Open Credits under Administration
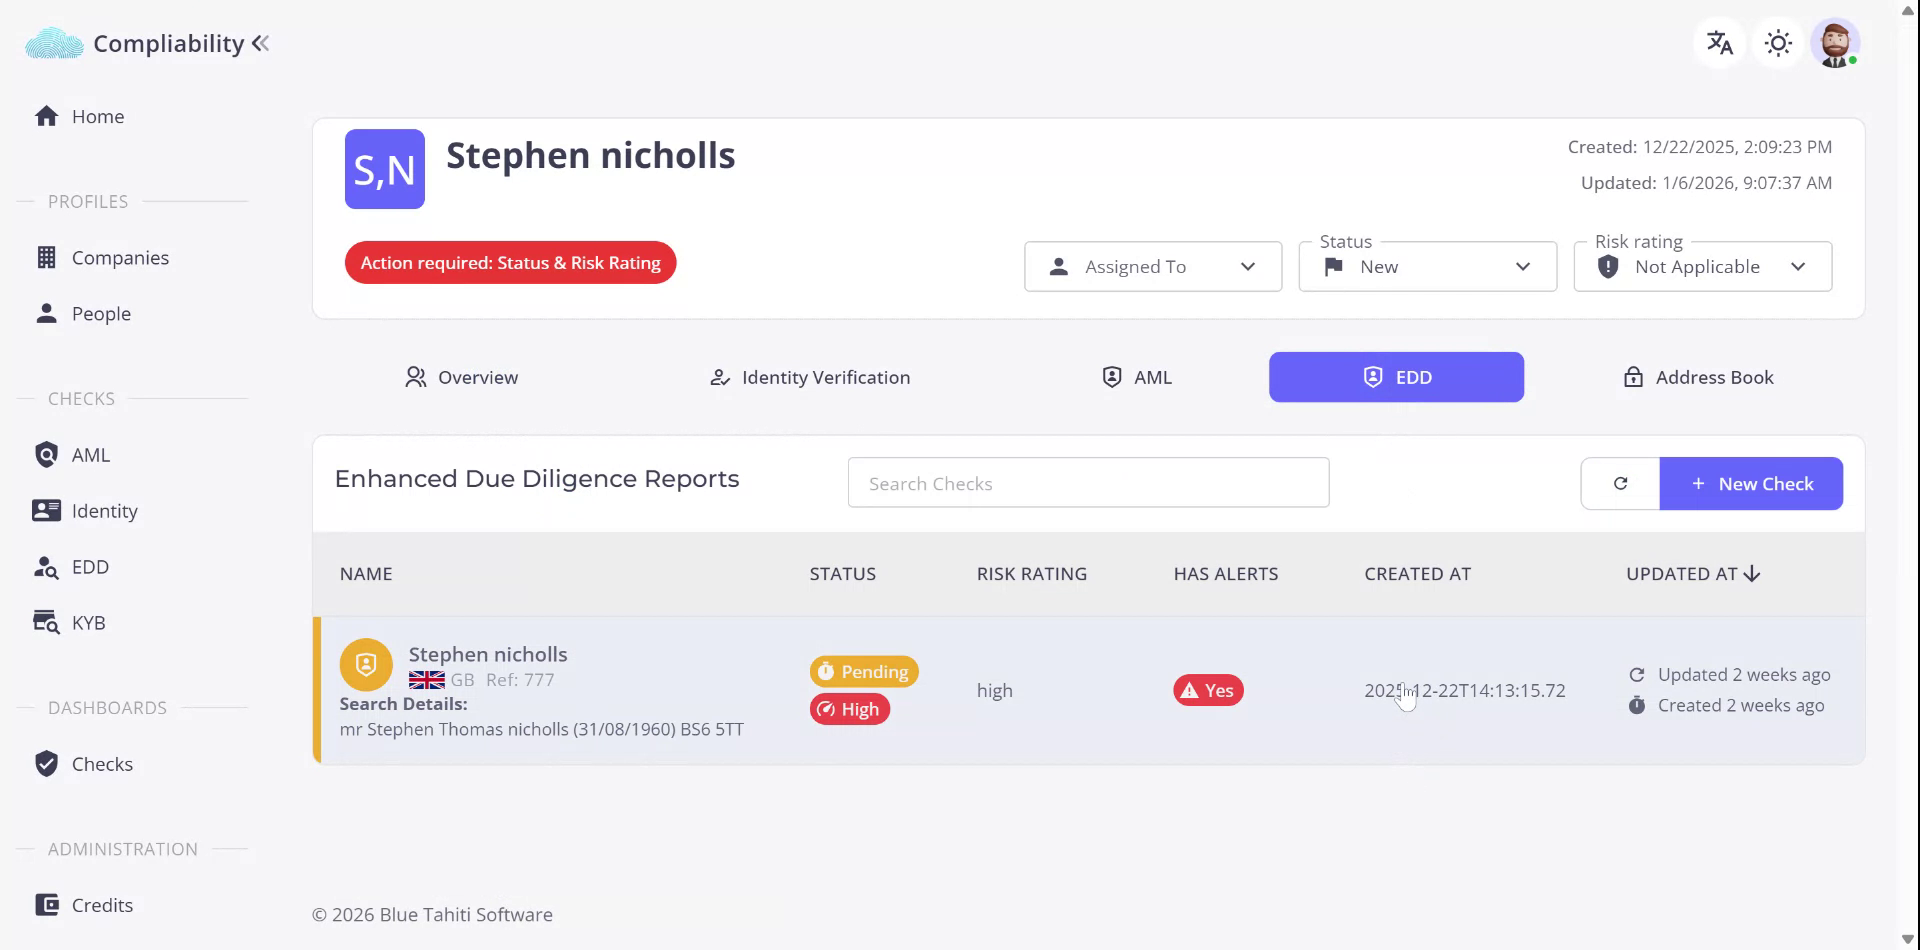The image size is (1920, 950). (102, 905)
